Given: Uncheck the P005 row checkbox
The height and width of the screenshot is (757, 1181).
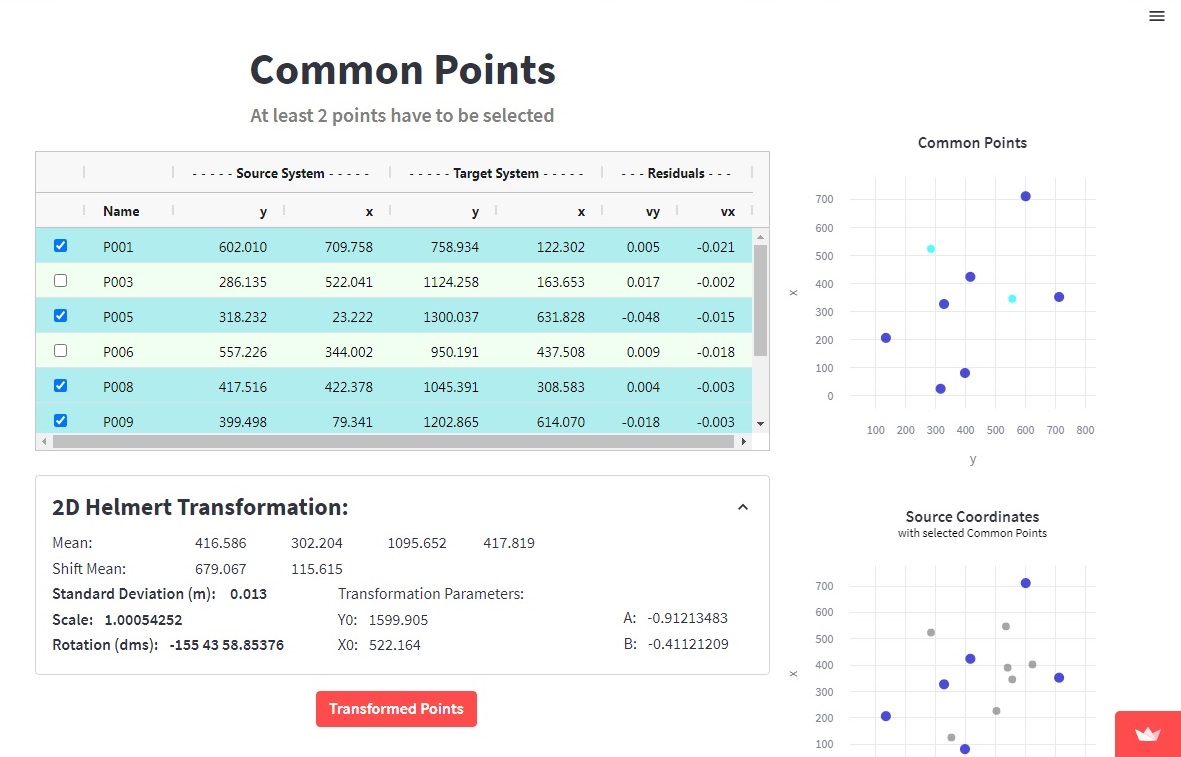Looking at the screenshot, I should click(x=60, y=316).
